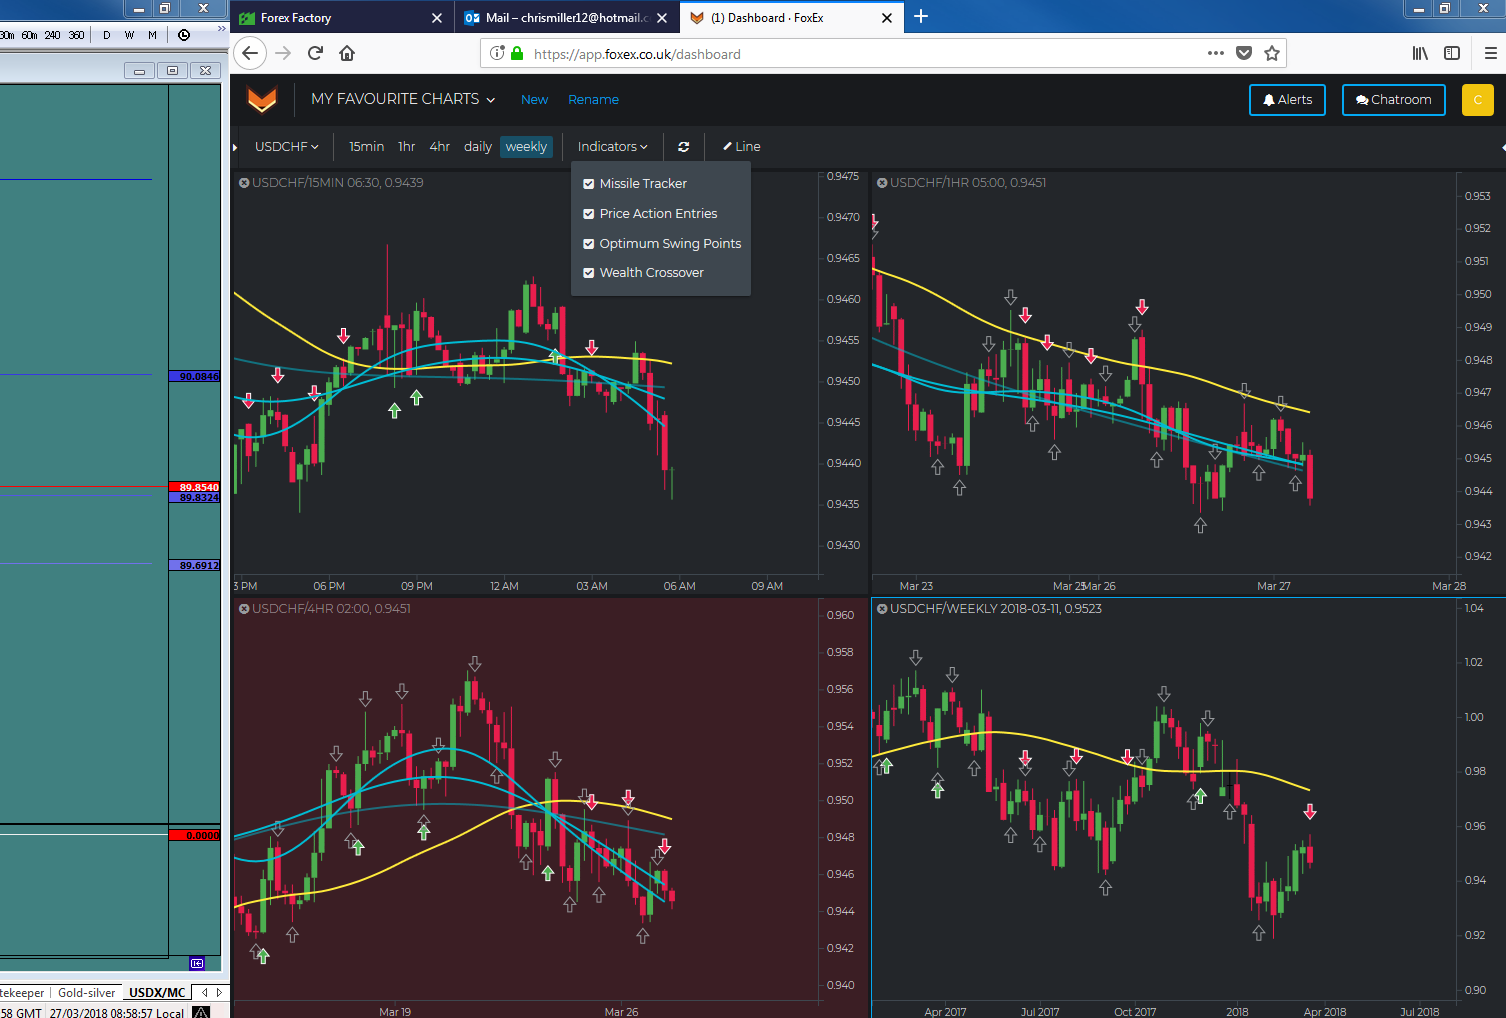Image resolution: width=1506 pixels, height=1018 pixels.
Task: Open the USDCHF symbol dropdown
Action: coord(287,147)
